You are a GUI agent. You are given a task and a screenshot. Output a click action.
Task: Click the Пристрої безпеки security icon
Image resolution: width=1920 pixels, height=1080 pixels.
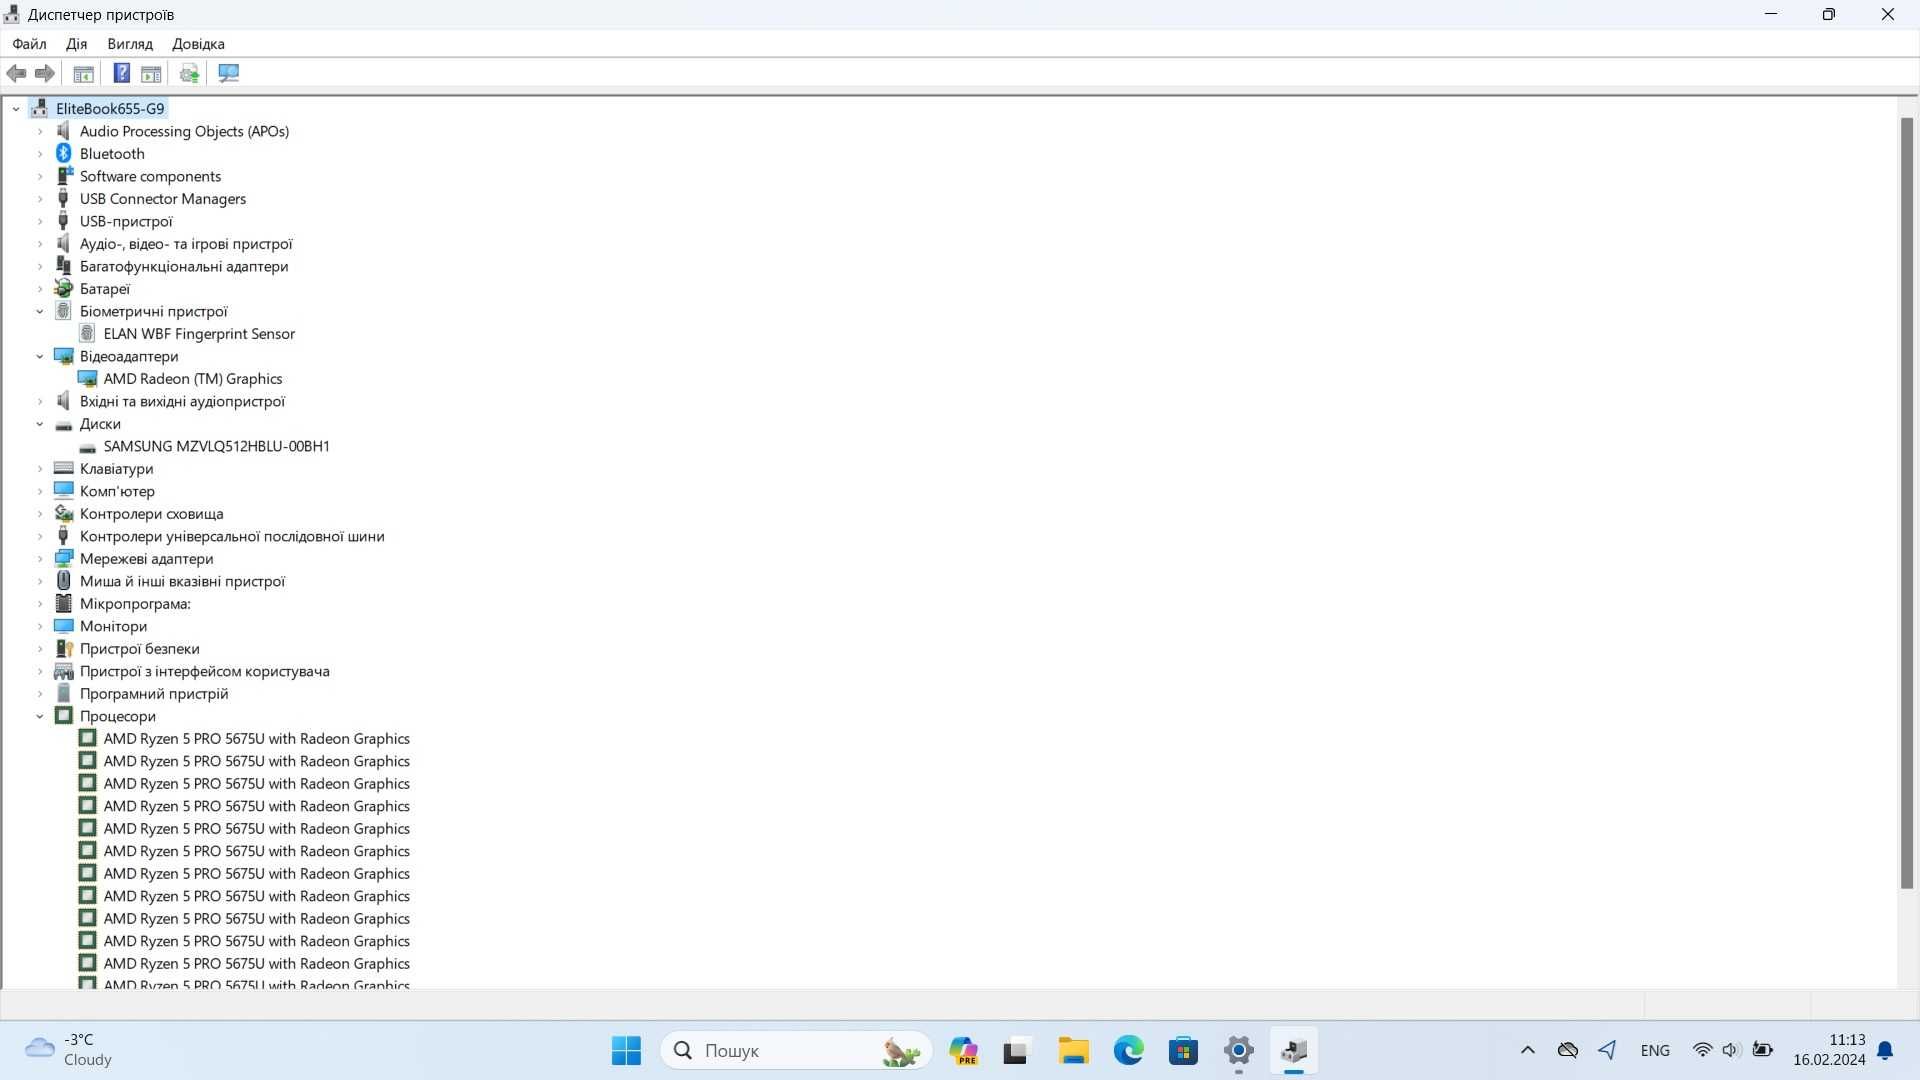(63, 648)
